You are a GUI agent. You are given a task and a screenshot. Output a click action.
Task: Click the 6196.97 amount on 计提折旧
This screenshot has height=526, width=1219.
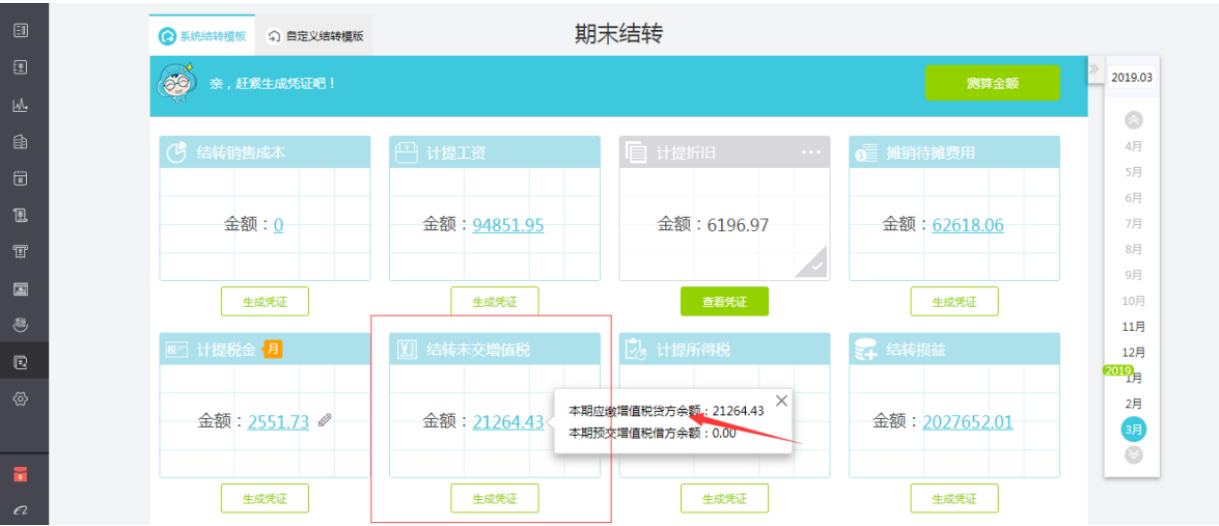[x=738, y=225]
